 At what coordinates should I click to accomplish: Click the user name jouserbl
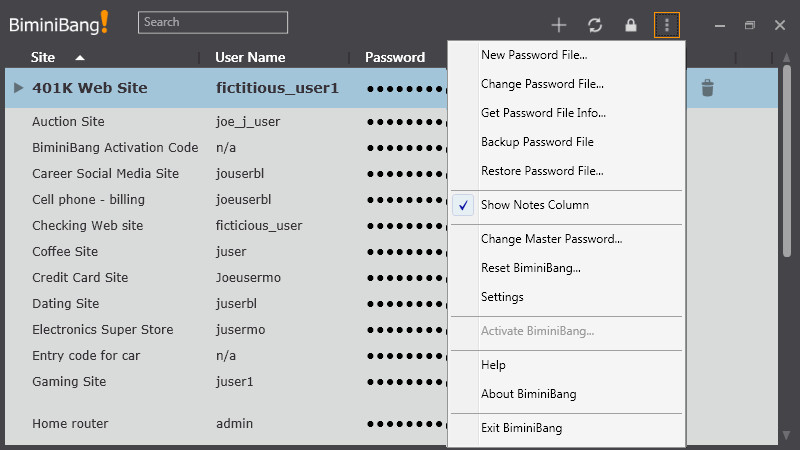tap(240, 174)
